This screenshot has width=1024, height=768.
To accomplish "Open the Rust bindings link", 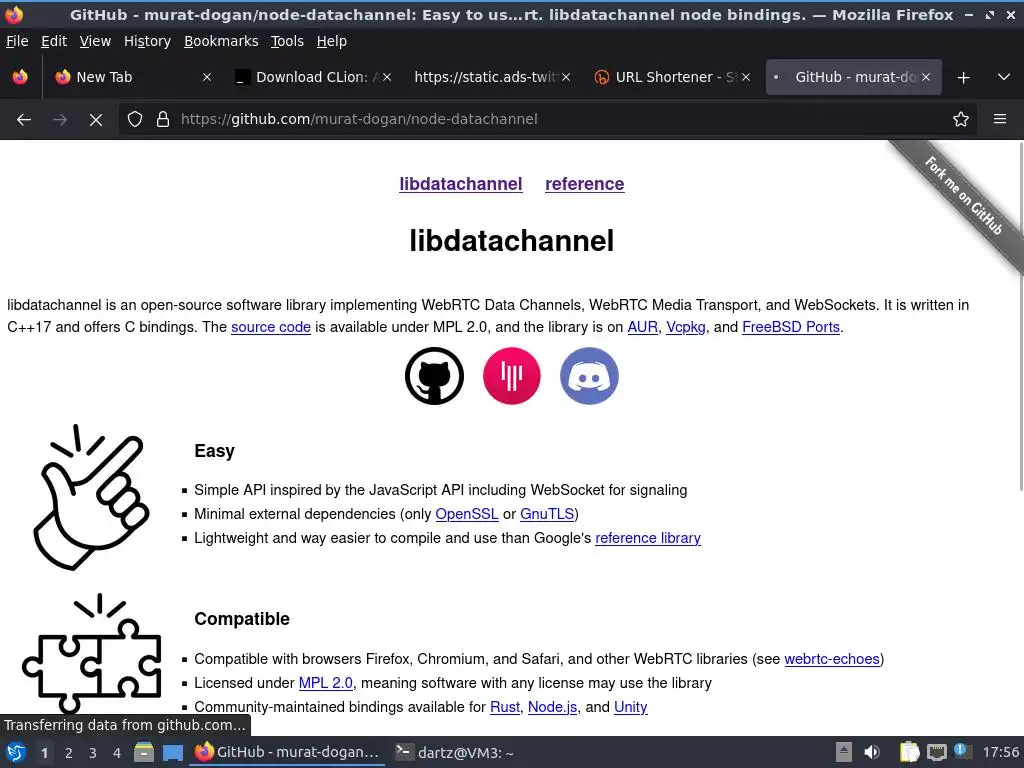I will [505, 707].
